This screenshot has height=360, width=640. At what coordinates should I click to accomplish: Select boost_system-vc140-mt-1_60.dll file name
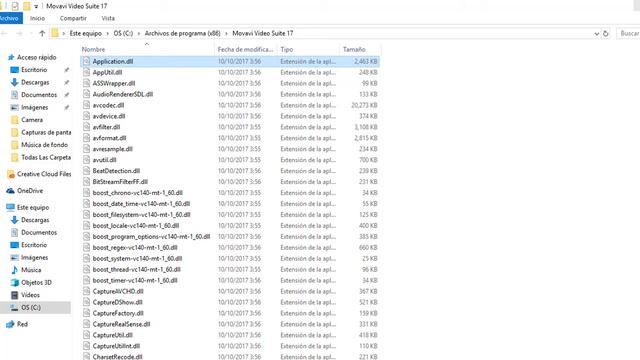(137, 259)
